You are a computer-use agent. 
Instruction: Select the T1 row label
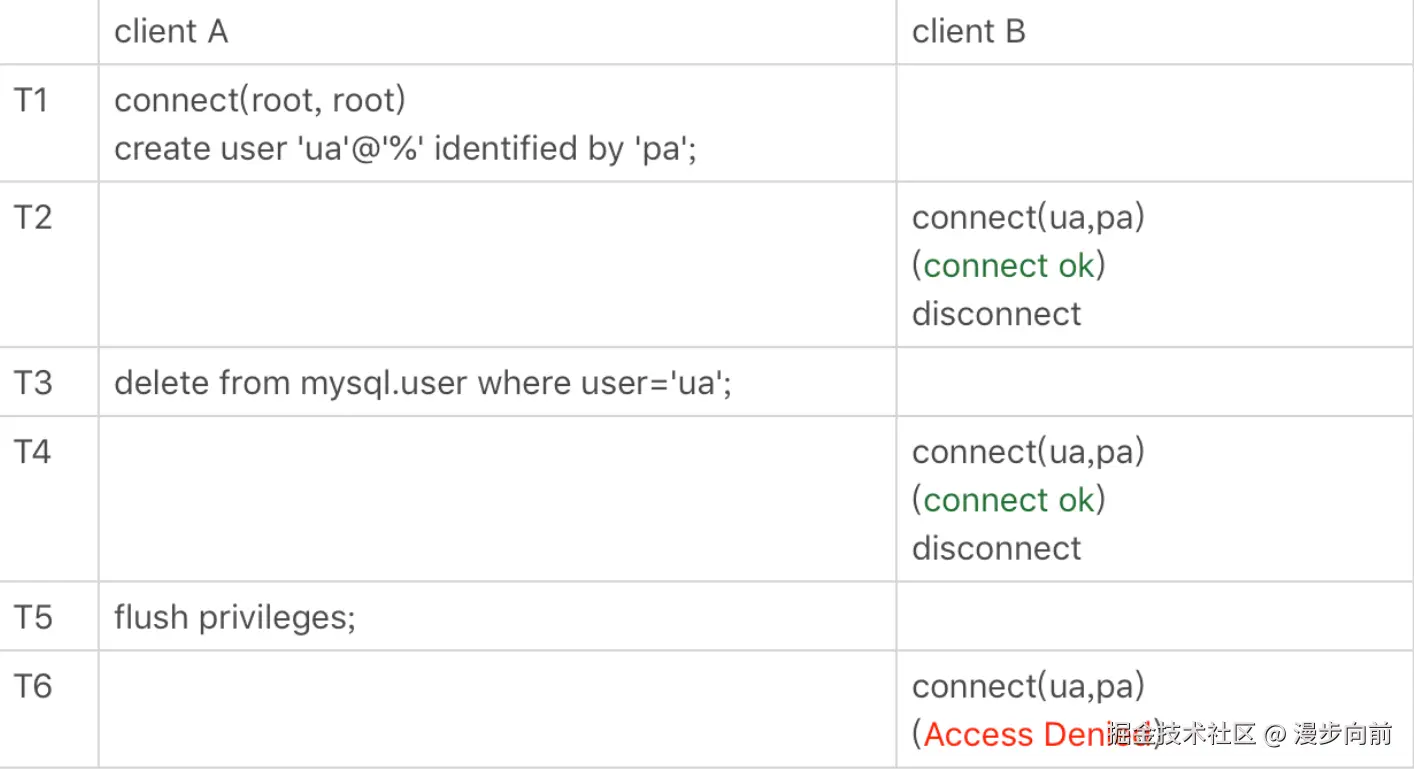tap(31, 100)
